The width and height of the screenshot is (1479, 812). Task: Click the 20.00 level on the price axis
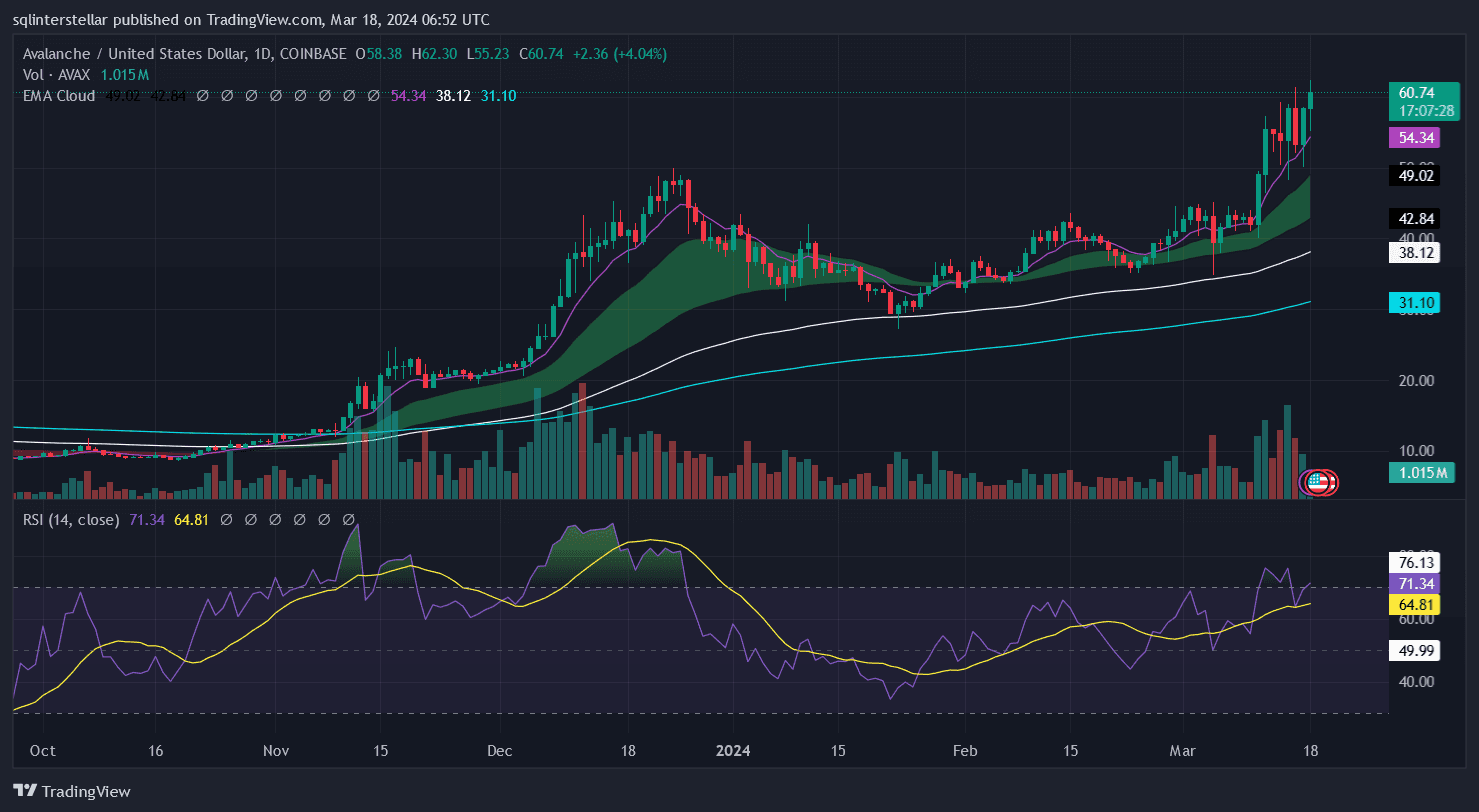pos(1414,381)
